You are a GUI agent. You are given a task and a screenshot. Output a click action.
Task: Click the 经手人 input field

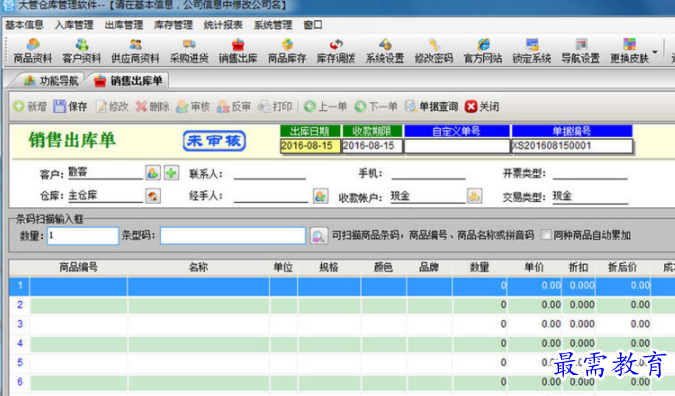coord(271,196)
